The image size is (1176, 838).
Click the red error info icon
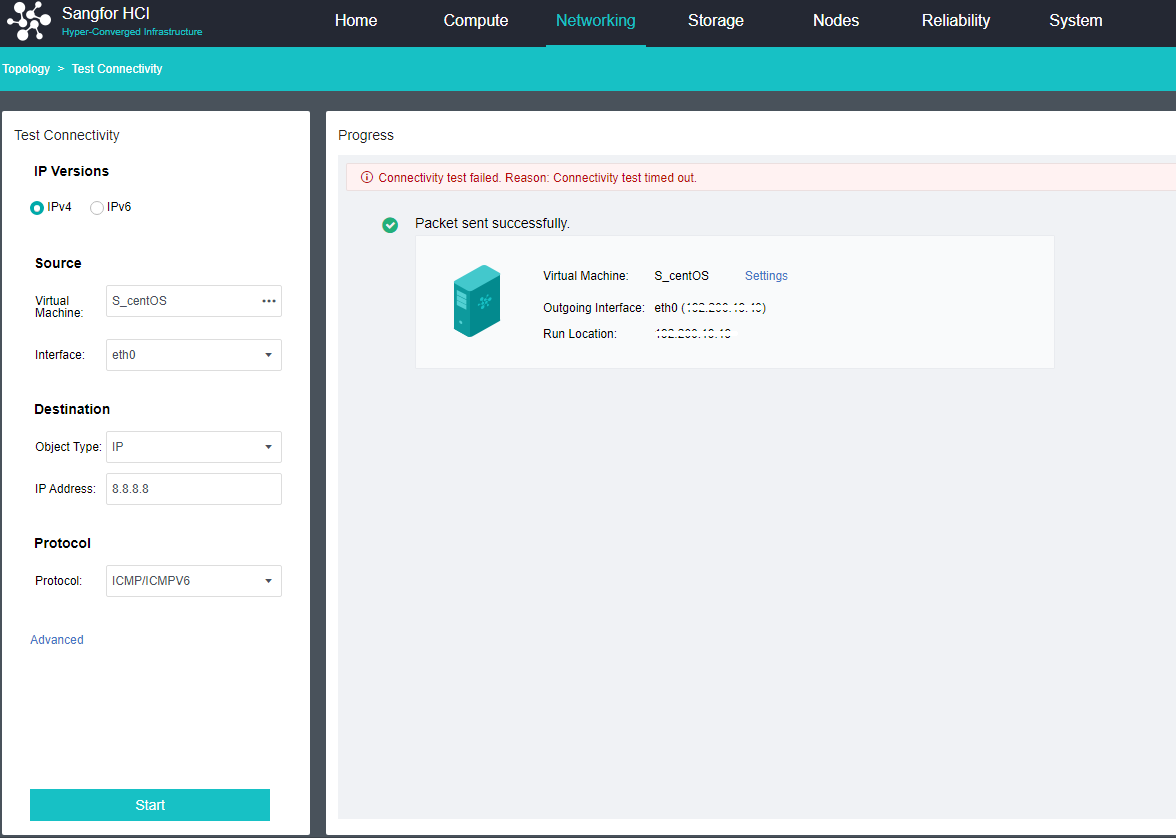(x=366, y=178)
